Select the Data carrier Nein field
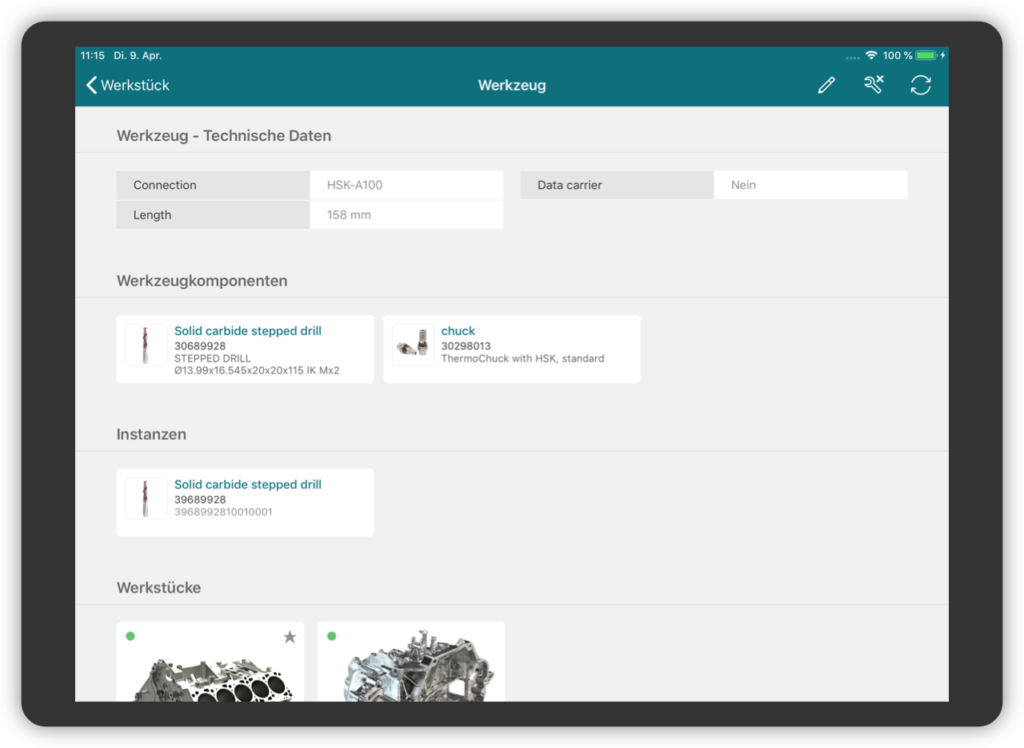Image resolution: width=1024 pixels, height=748 pixels. (810, 185)
